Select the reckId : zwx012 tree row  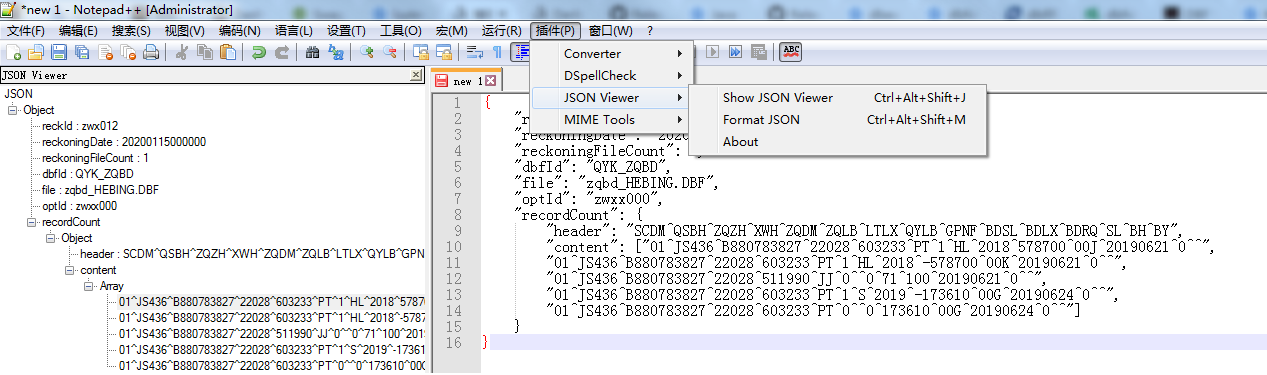tap(80, 126)
